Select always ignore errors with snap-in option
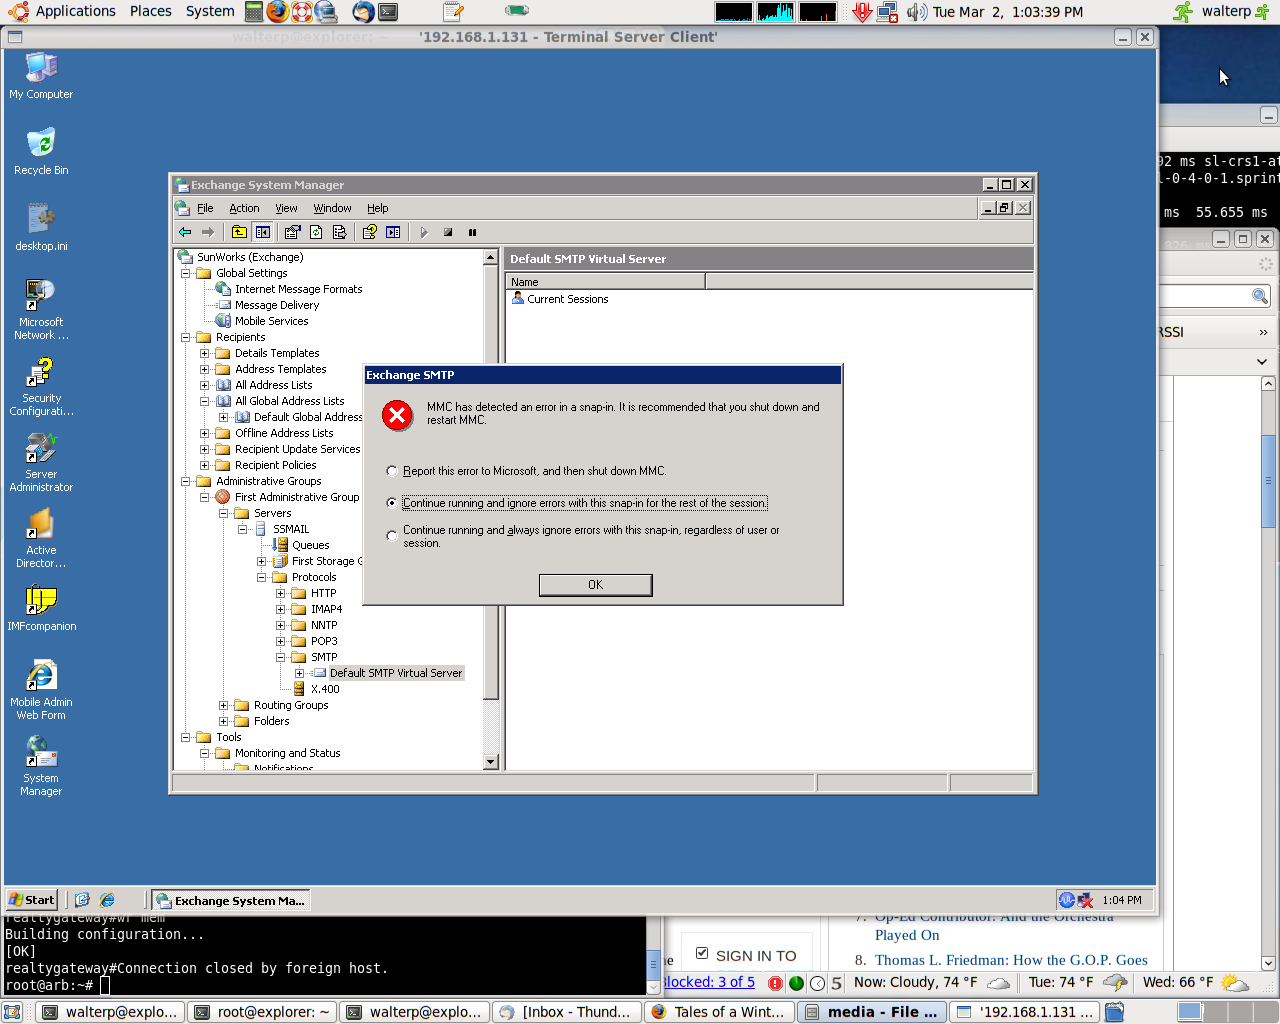Screen dimensions: 1280x1024 [x=392, y=536]
